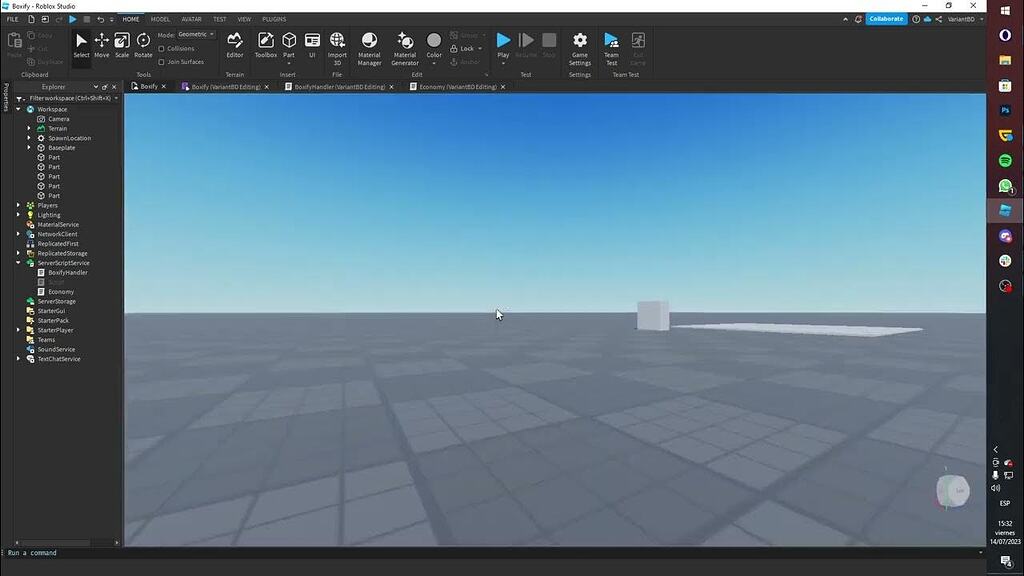Open the Mode Geometric dropdown
This screenshot has width=1024, height=576.
click(x=196, y=33)
